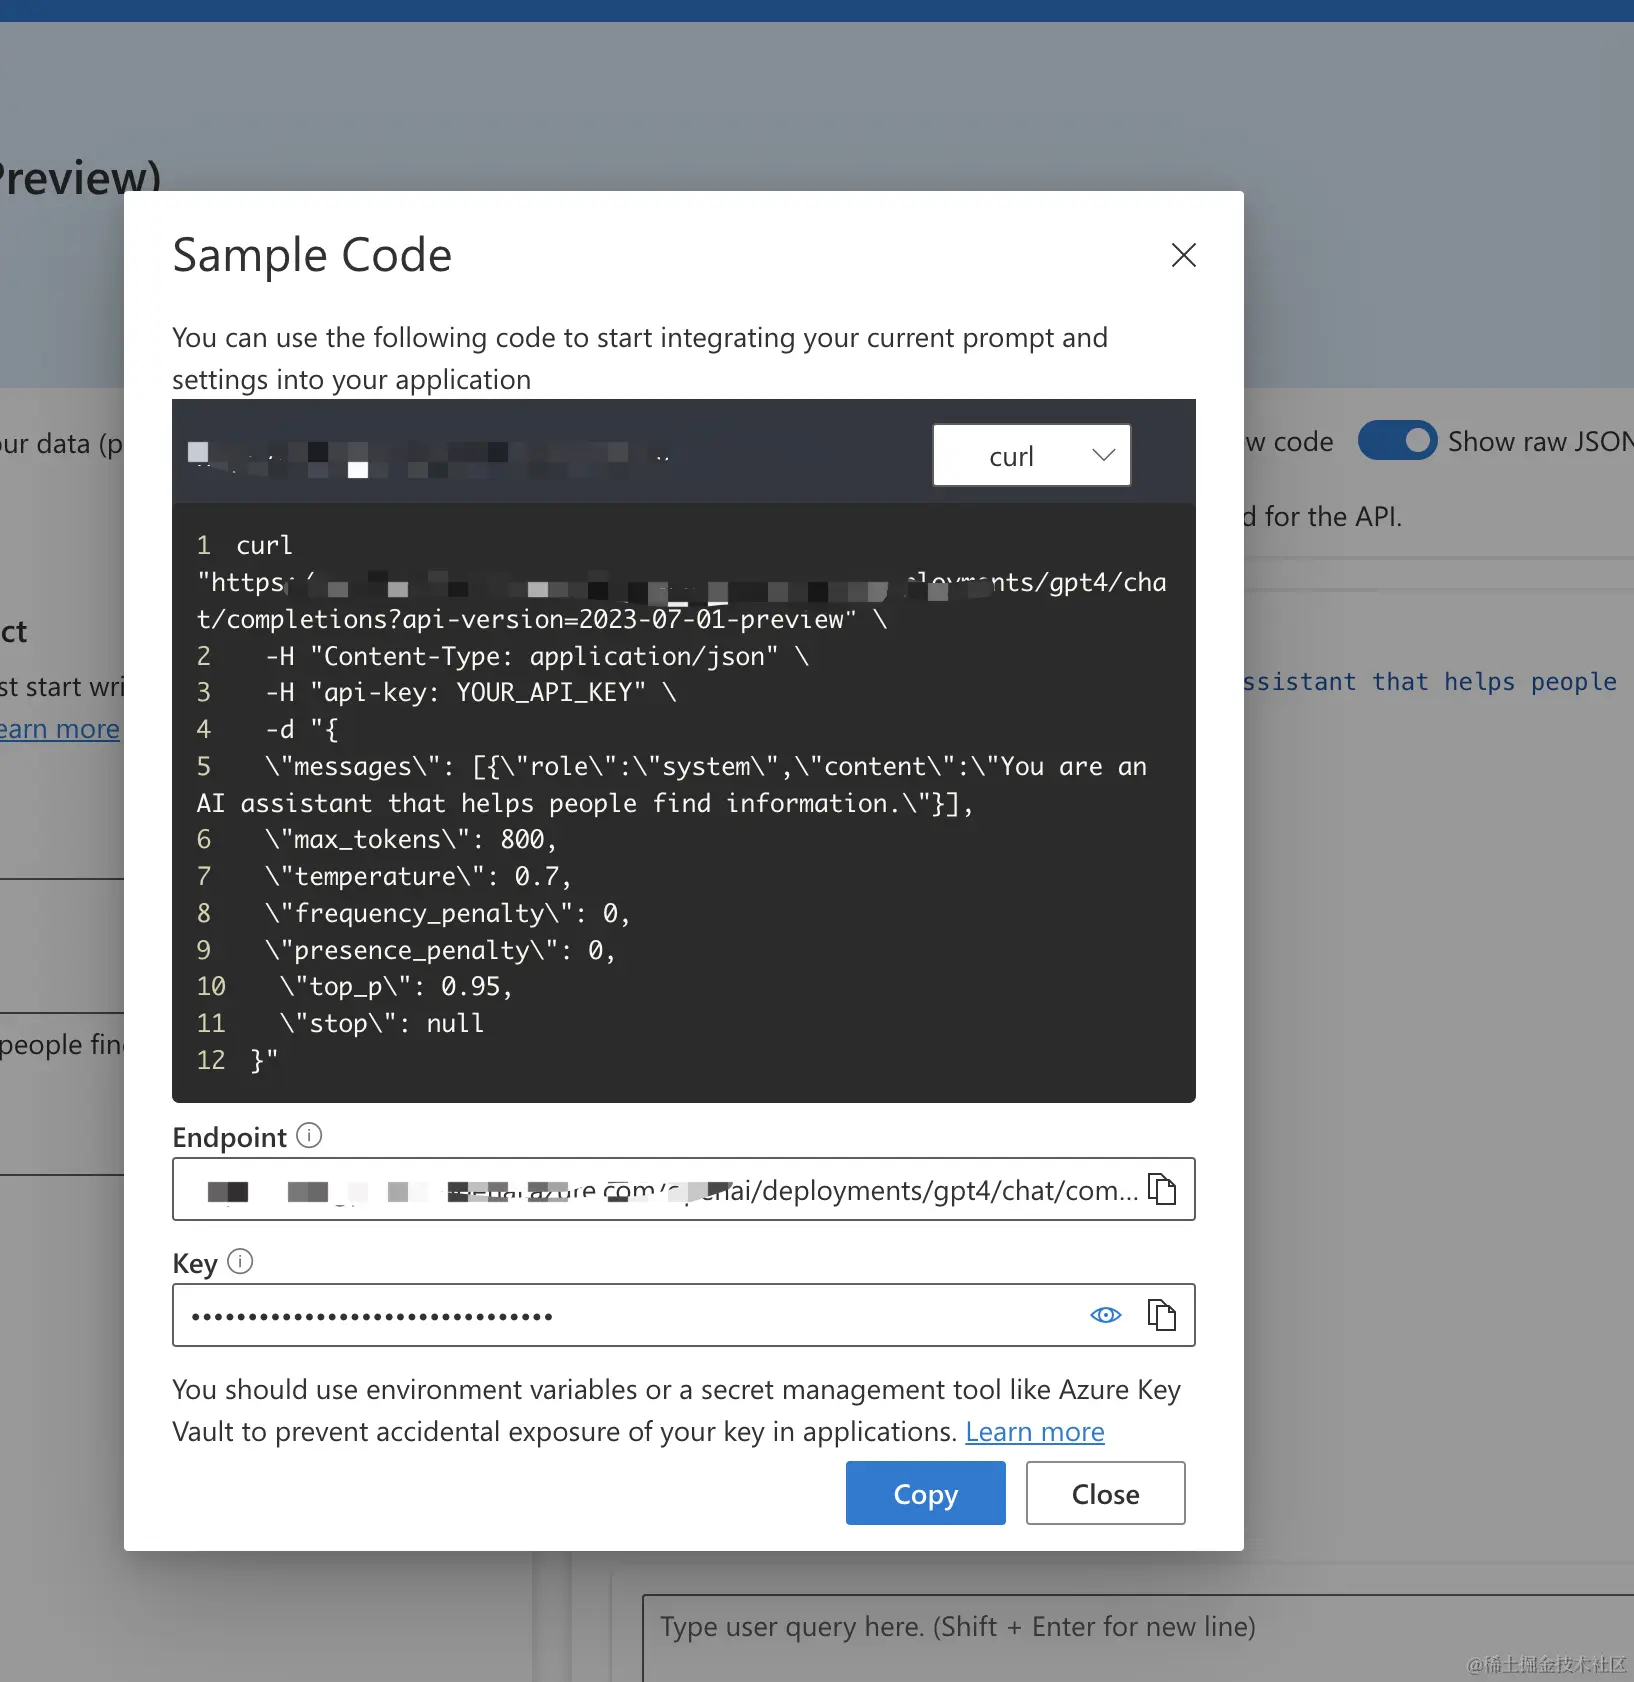Click the Sample Code dialog title
This screenshot has height=1682, width=1634.
coord(312,255)
